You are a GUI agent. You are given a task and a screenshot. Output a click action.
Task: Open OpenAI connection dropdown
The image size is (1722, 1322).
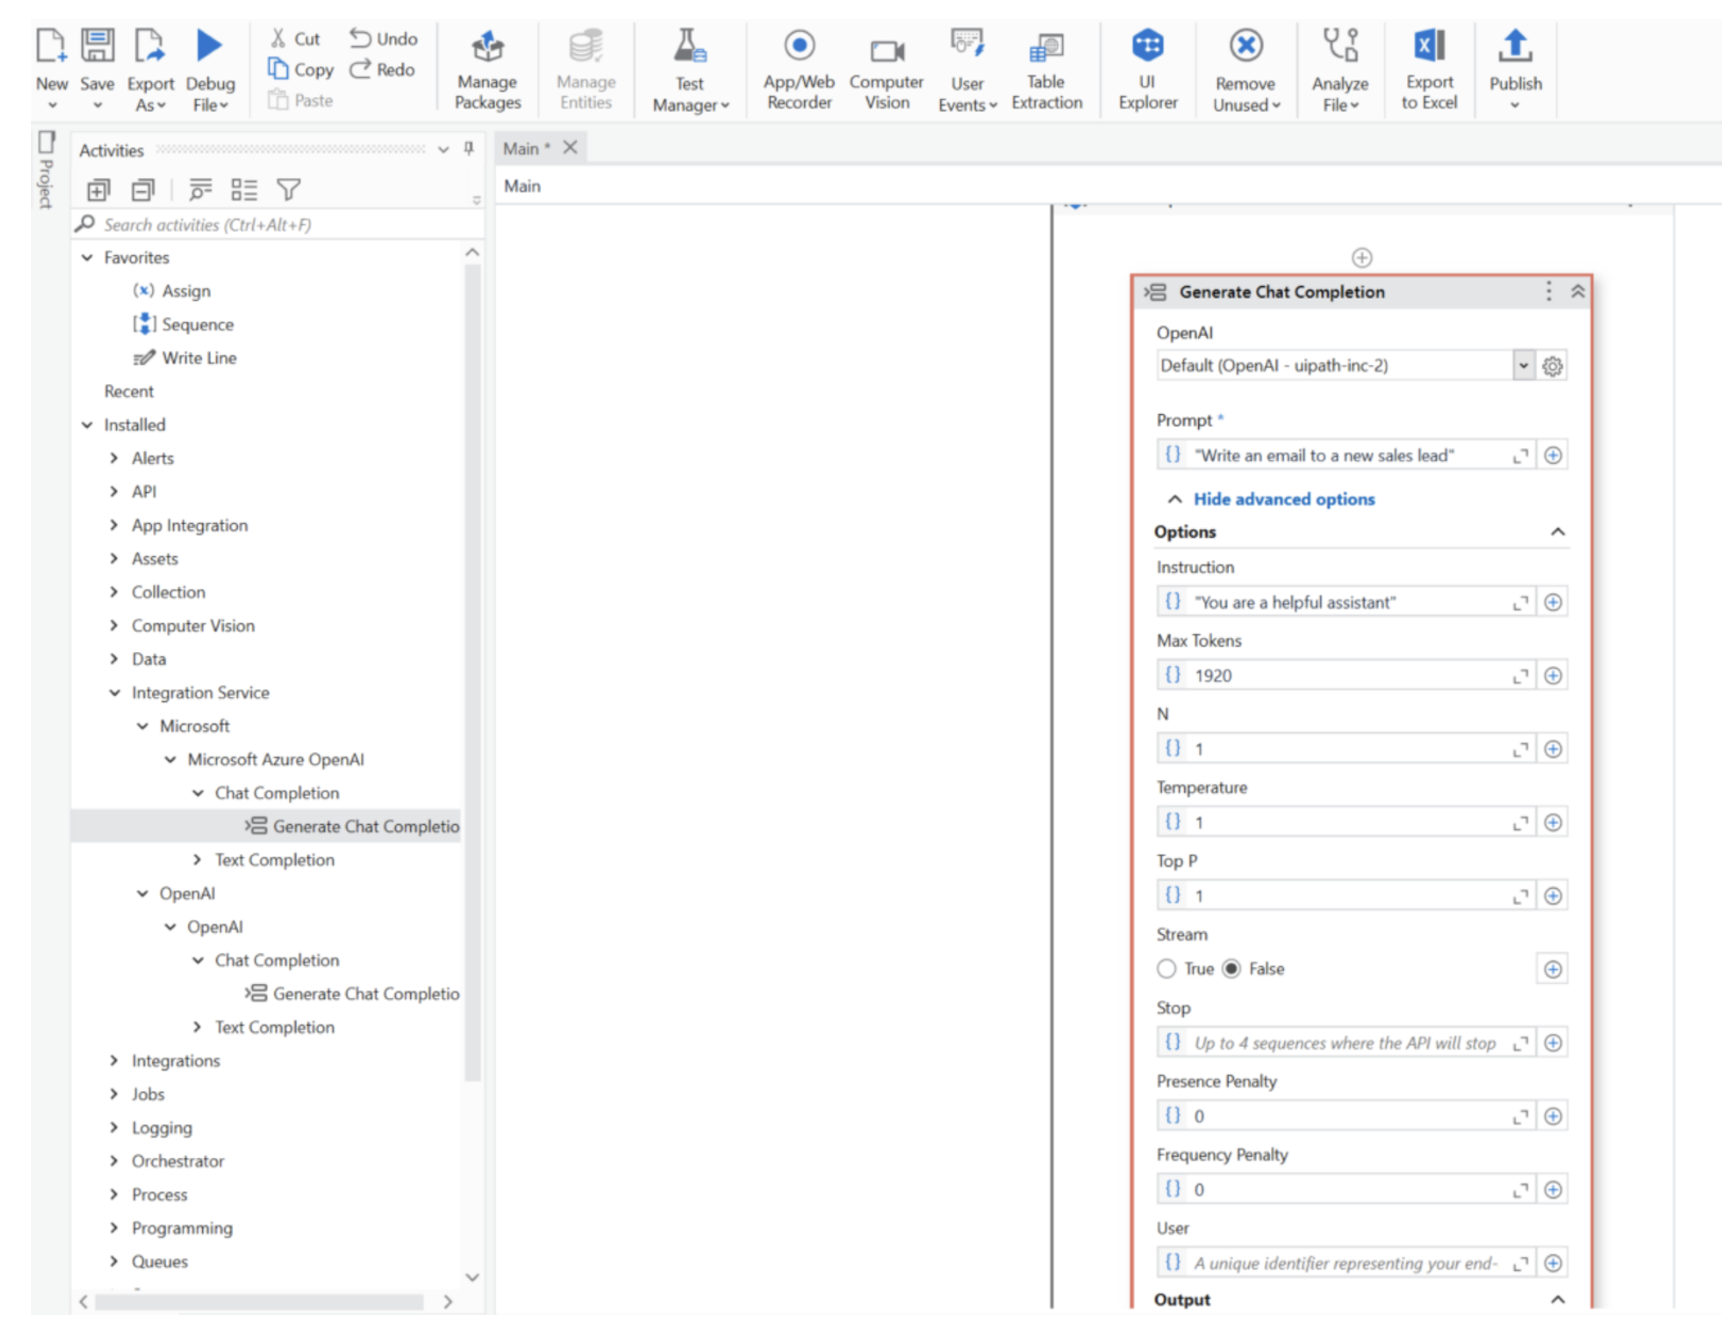tap(1523, 366)
